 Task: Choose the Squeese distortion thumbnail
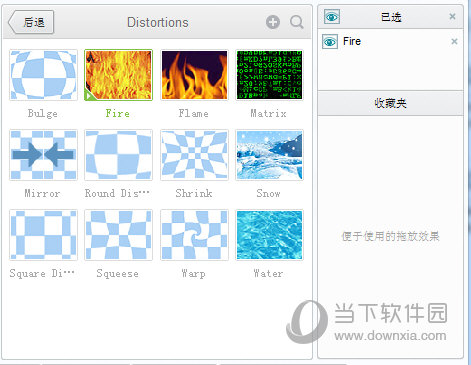118,235
